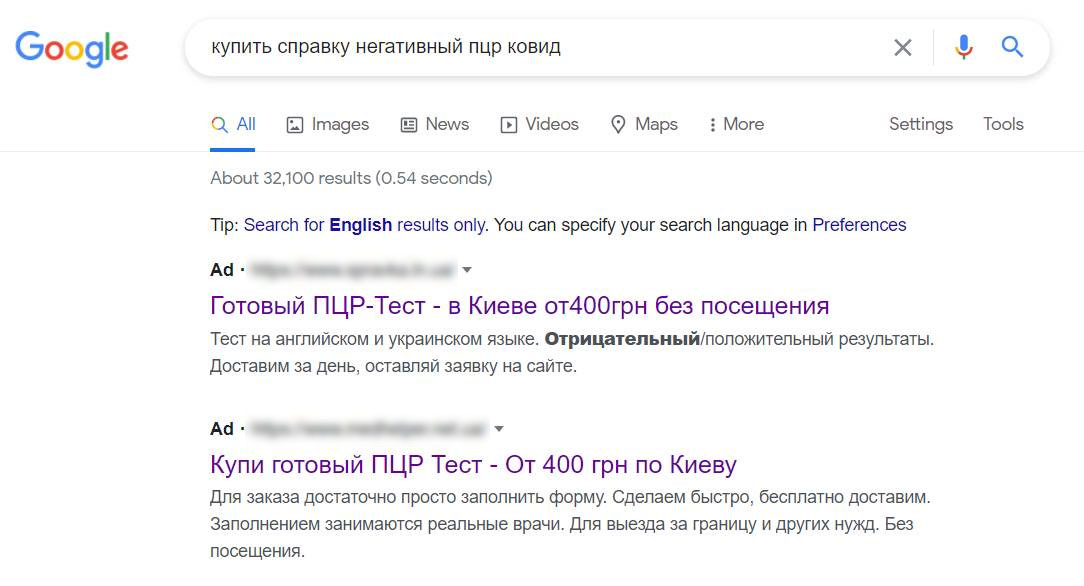Select the All results tab
The height and width of the screenshot is (586, 1084).
click(234, 125)
